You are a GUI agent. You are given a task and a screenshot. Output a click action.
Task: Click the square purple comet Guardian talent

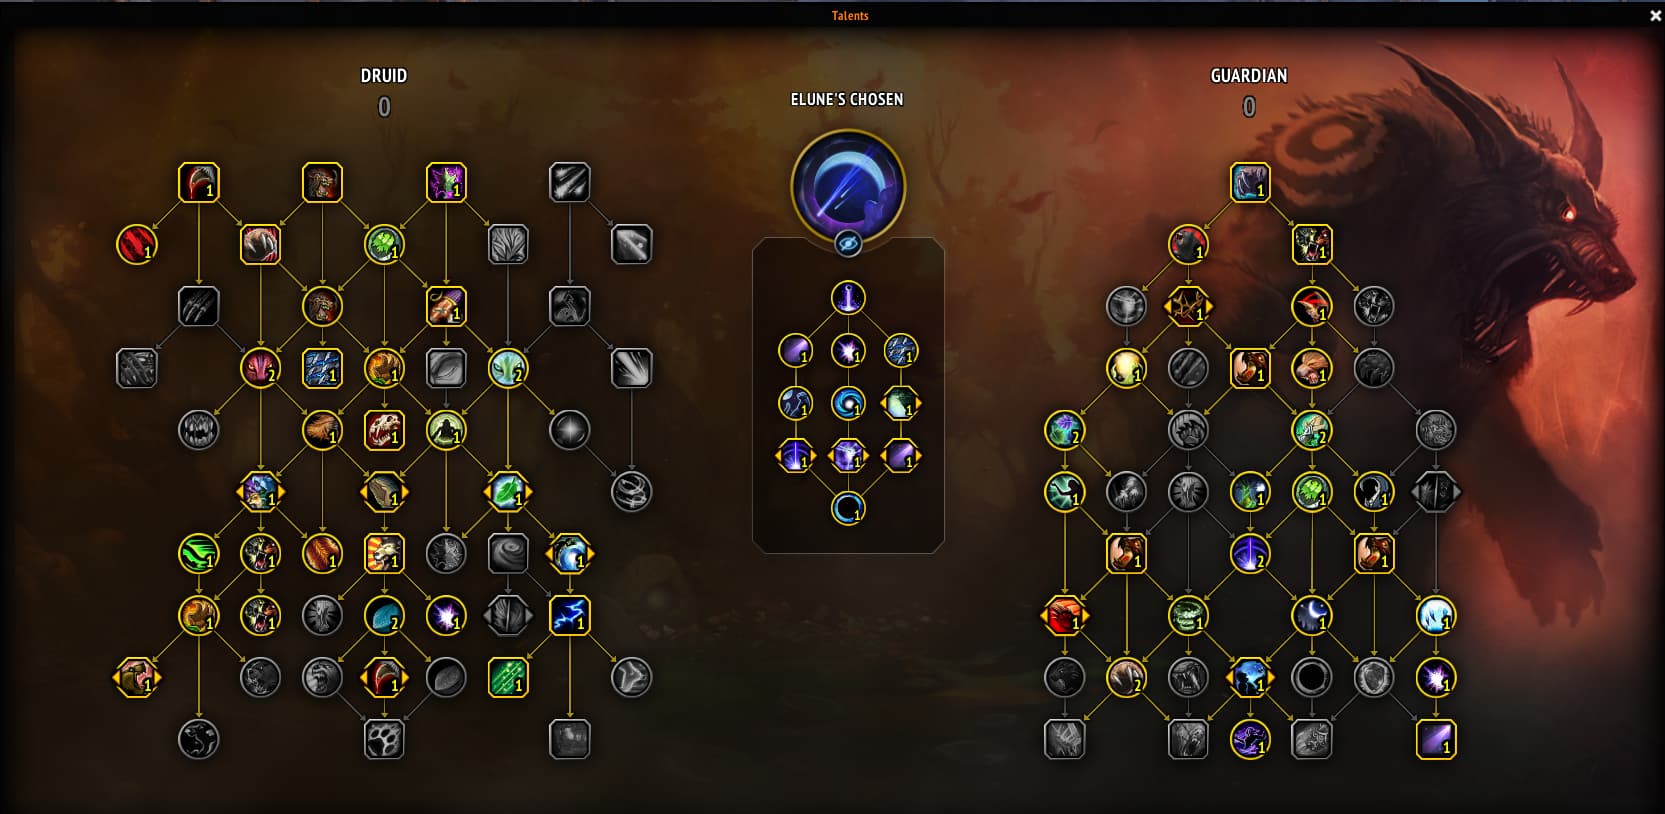(1436, 739)
